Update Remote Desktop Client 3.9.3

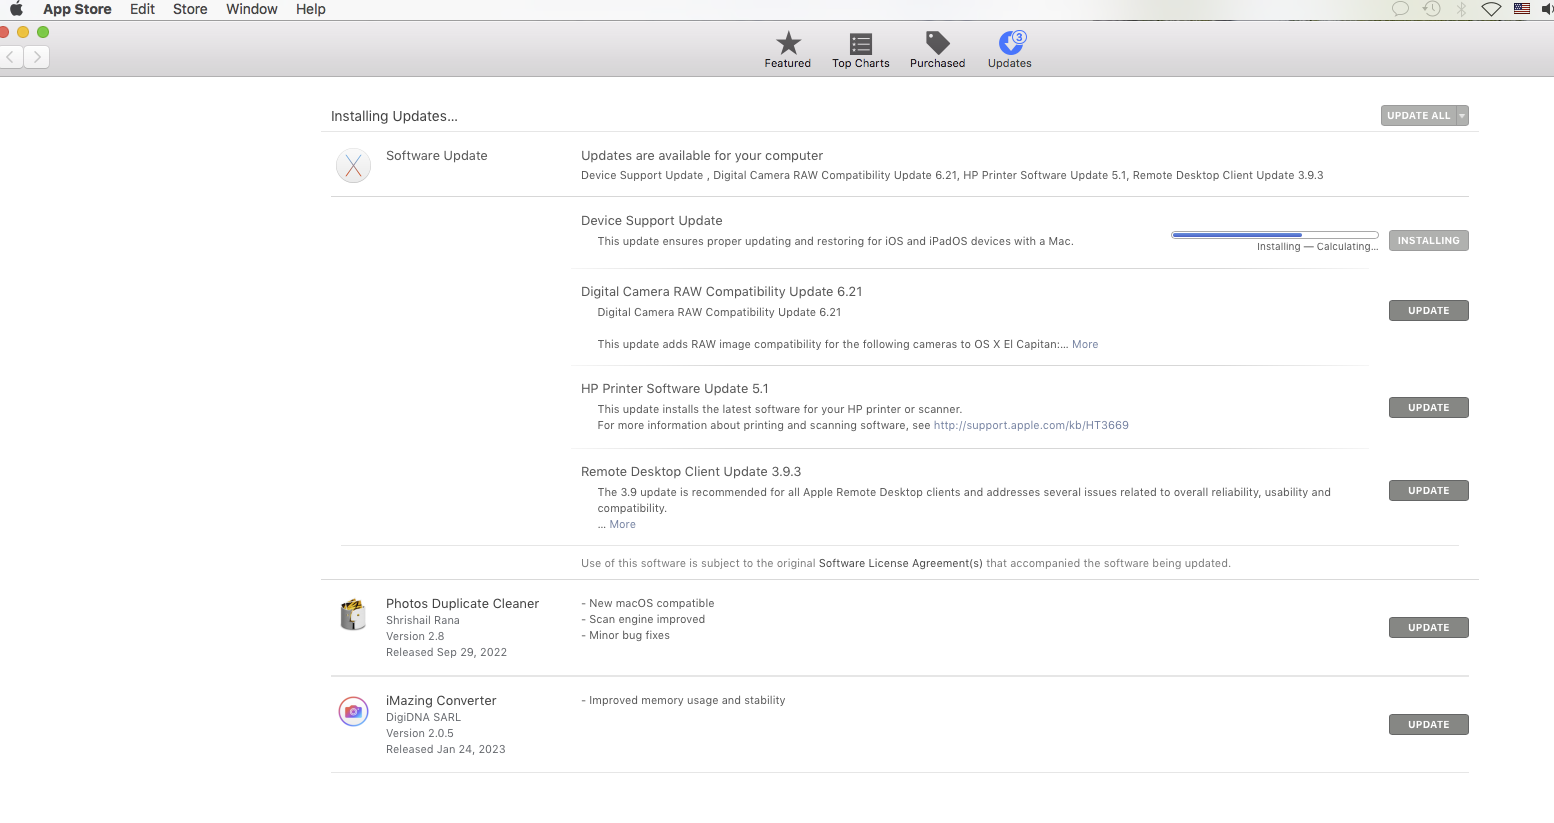(x=1428, y=491)
